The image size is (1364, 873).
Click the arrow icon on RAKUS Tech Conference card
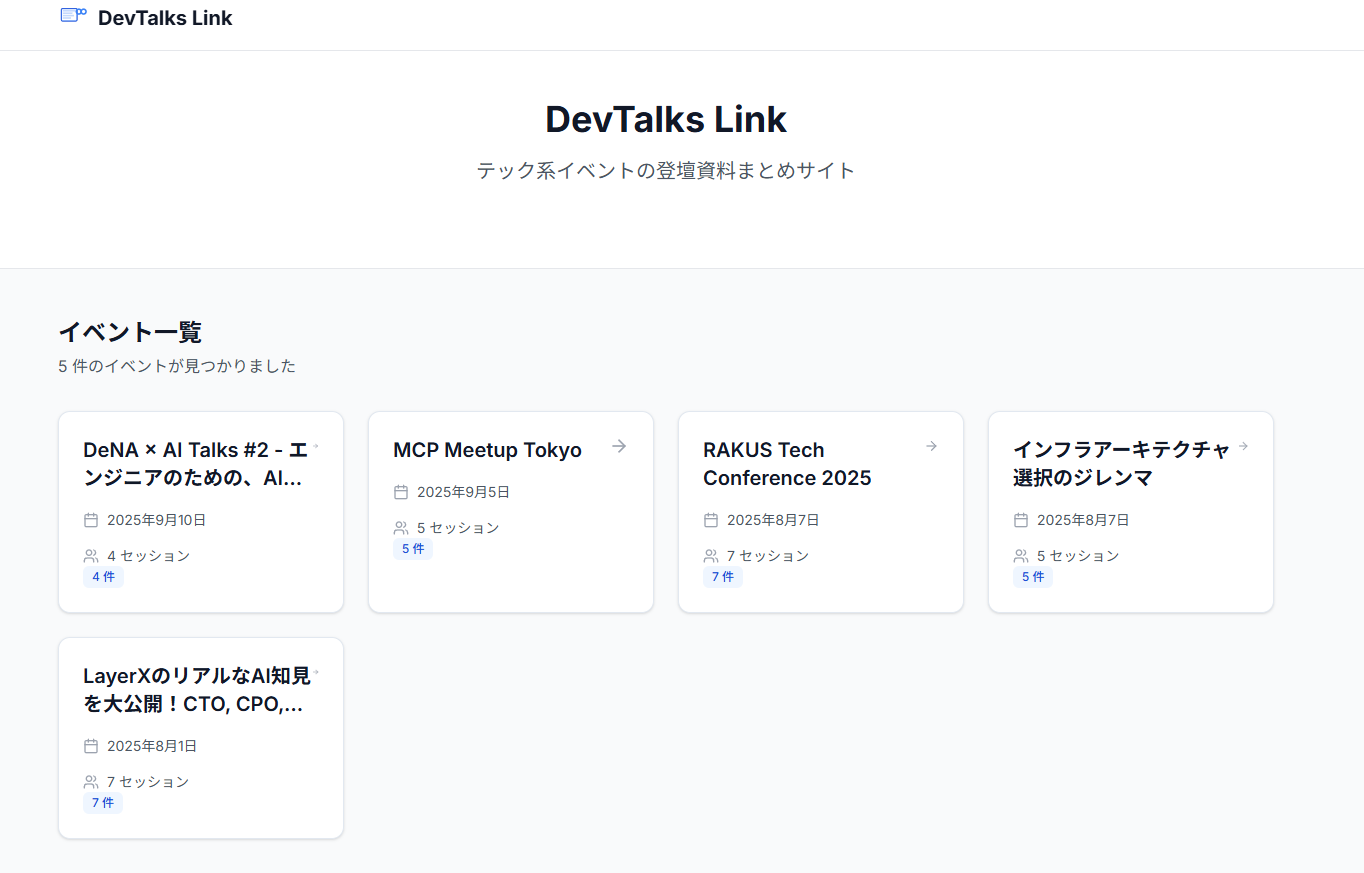coord(931,446)
